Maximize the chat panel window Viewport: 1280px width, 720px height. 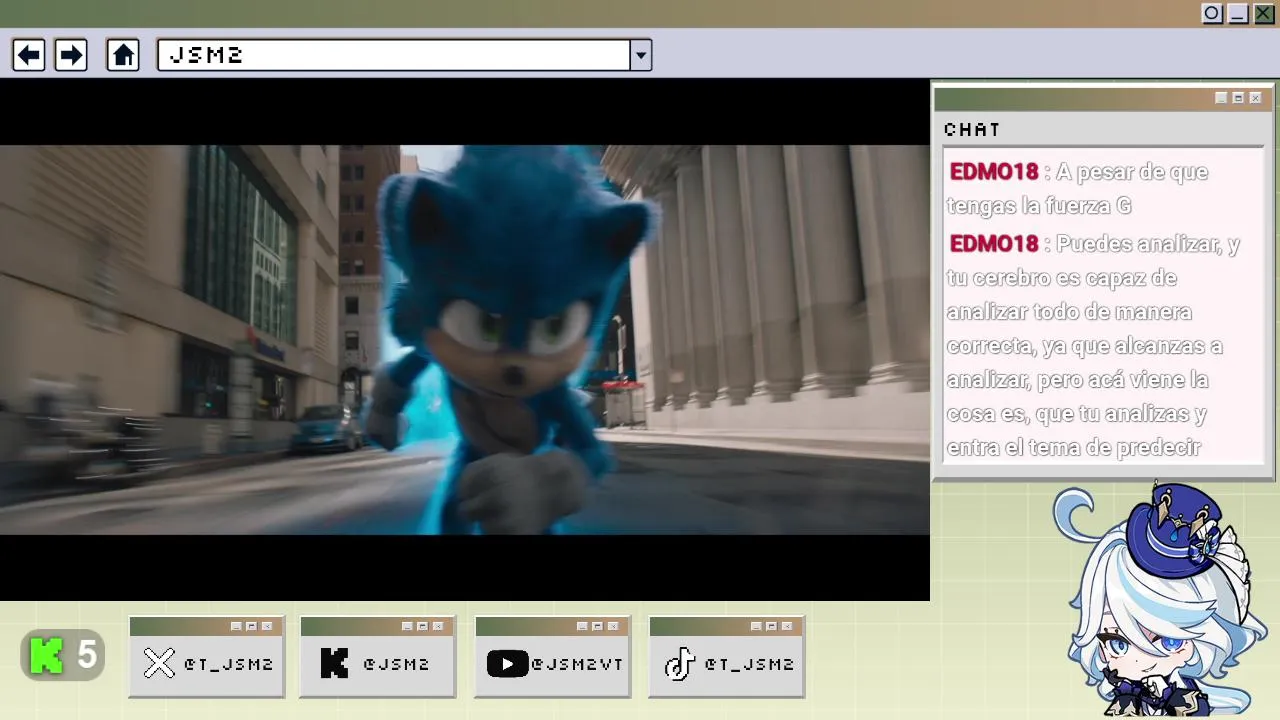point(1238,98)
